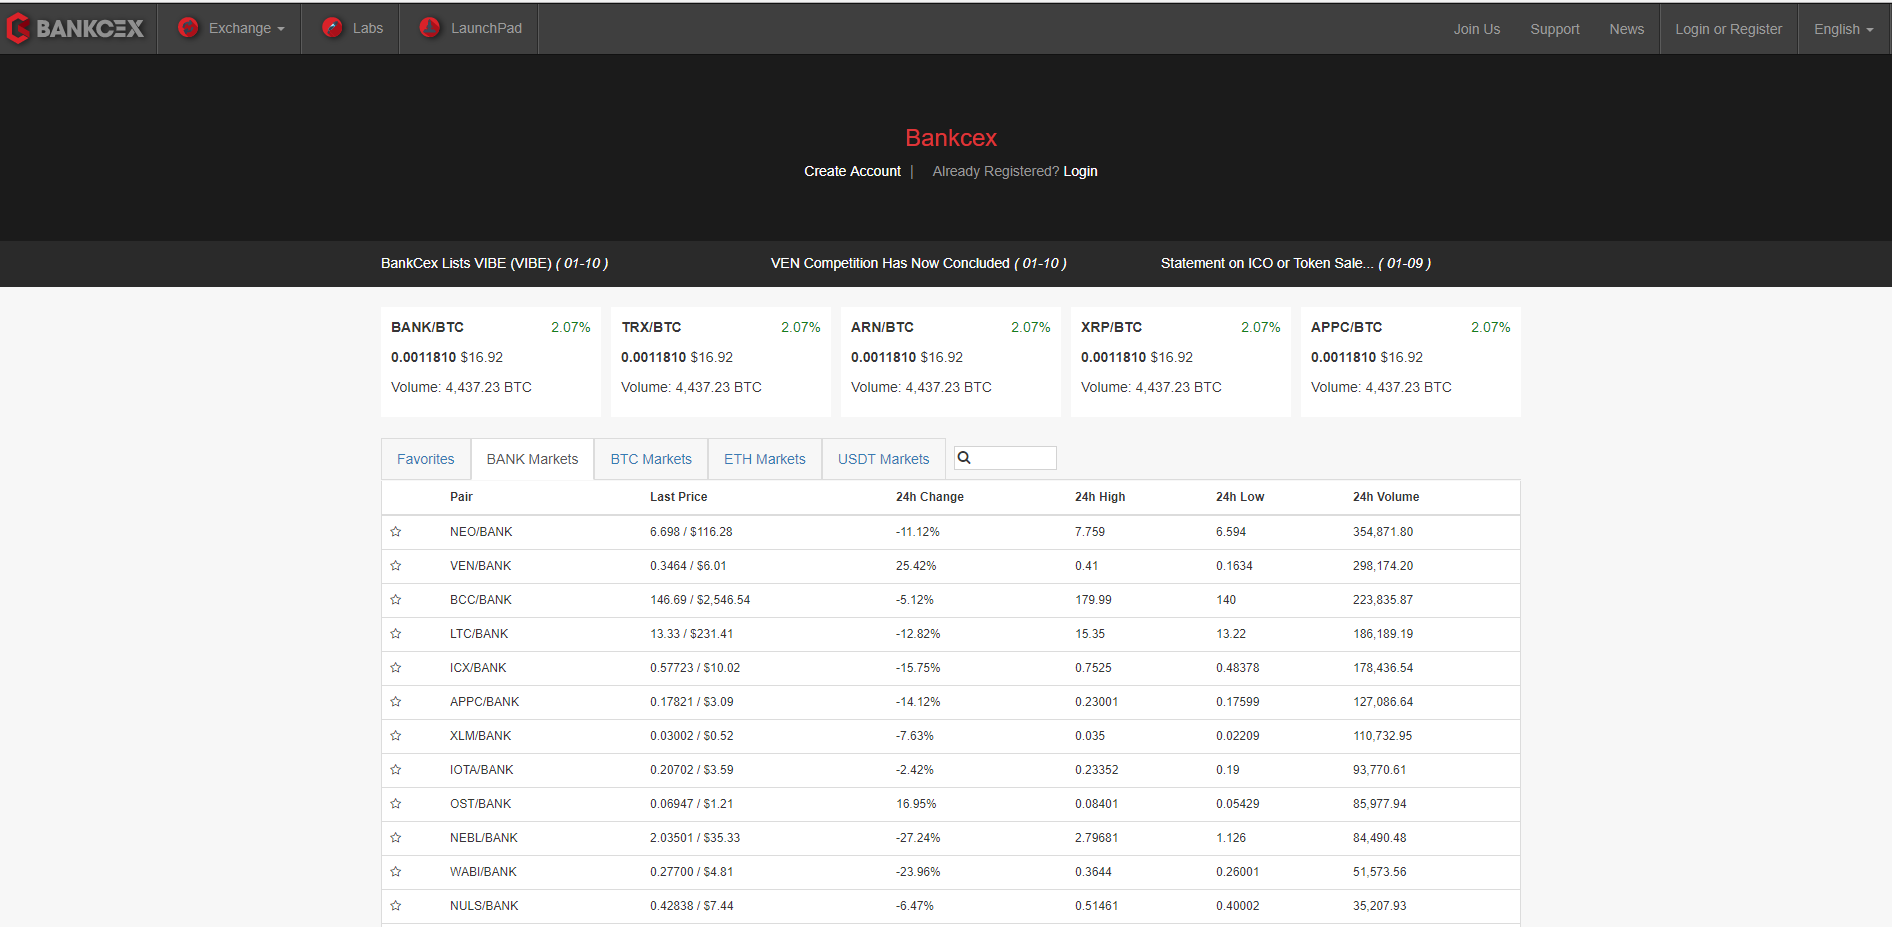The width and height of the screenshot is (1892, 927).
Task: Switch to the BANK Markets tab
Action: click(x=532, y=459)
